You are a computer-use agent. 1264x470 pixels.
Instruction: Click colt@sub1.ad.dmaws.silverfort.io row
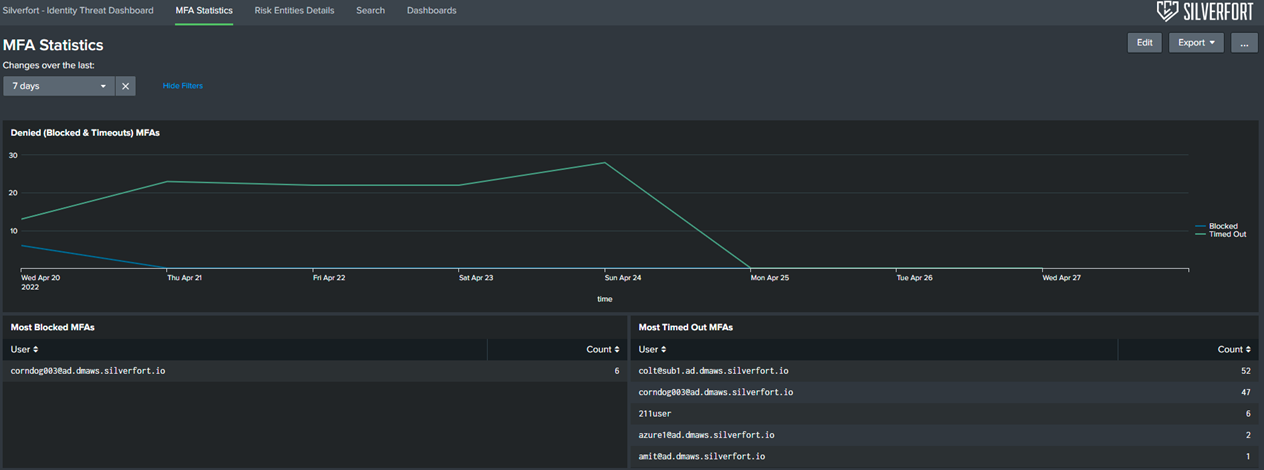pyautogui.click(x=945, y=371)
